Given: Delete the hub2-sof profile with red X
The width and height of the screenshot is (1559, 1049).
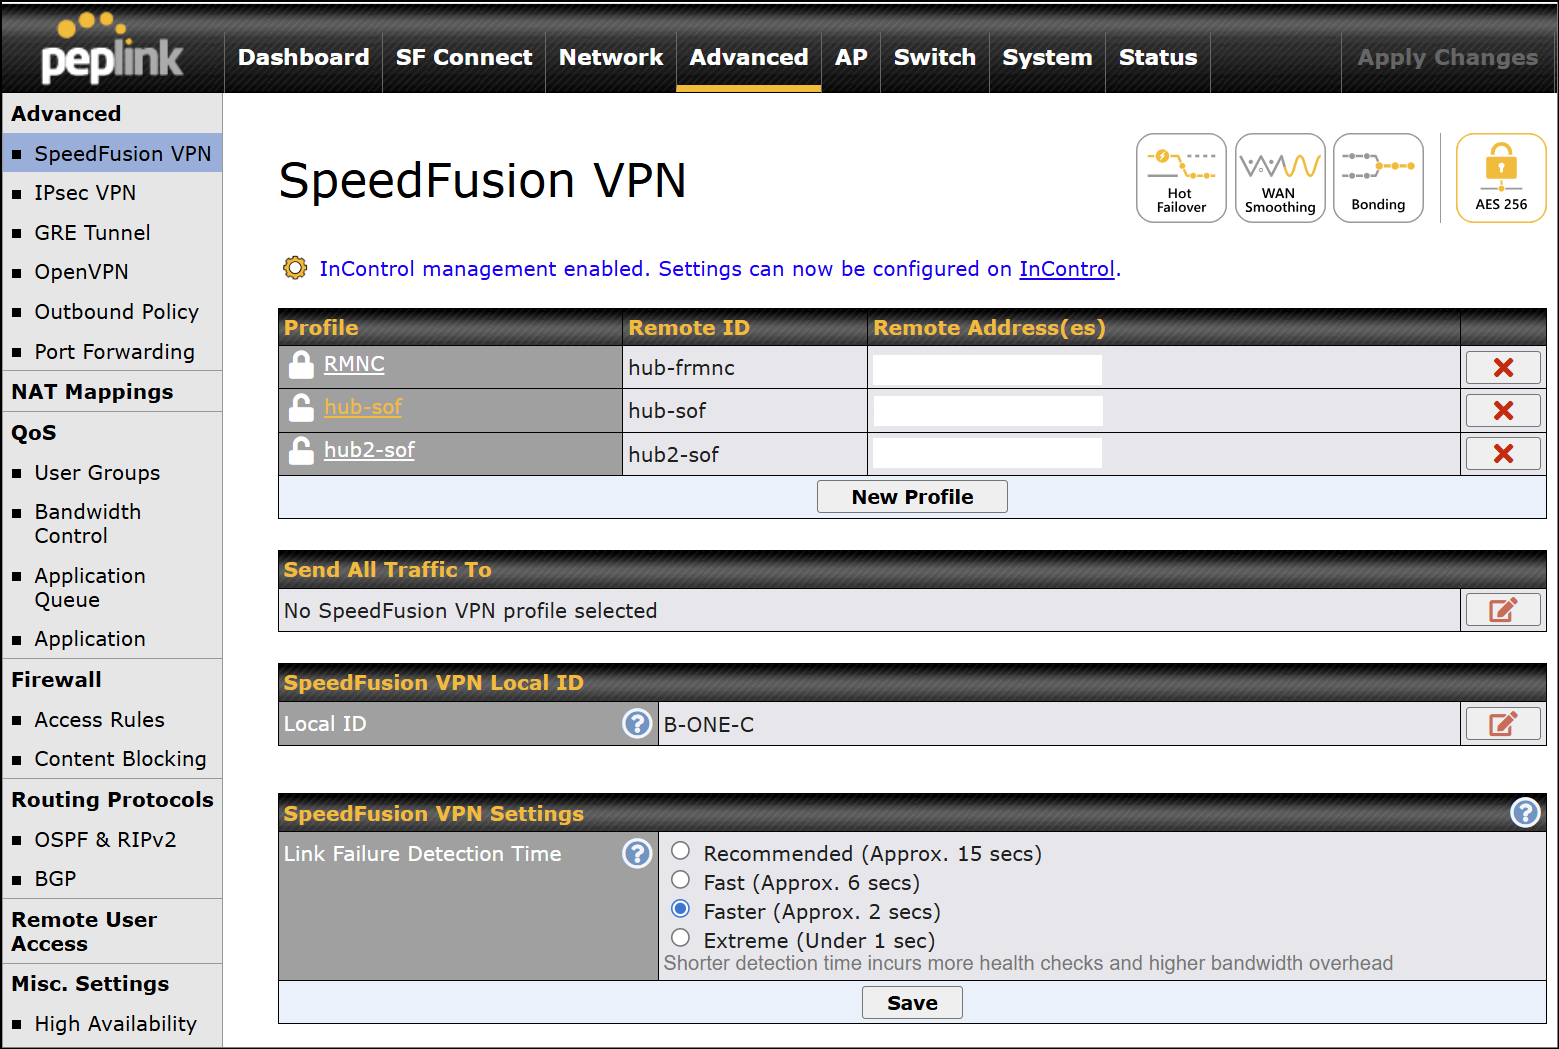Looking at the screenshot, I should 1503,454.
